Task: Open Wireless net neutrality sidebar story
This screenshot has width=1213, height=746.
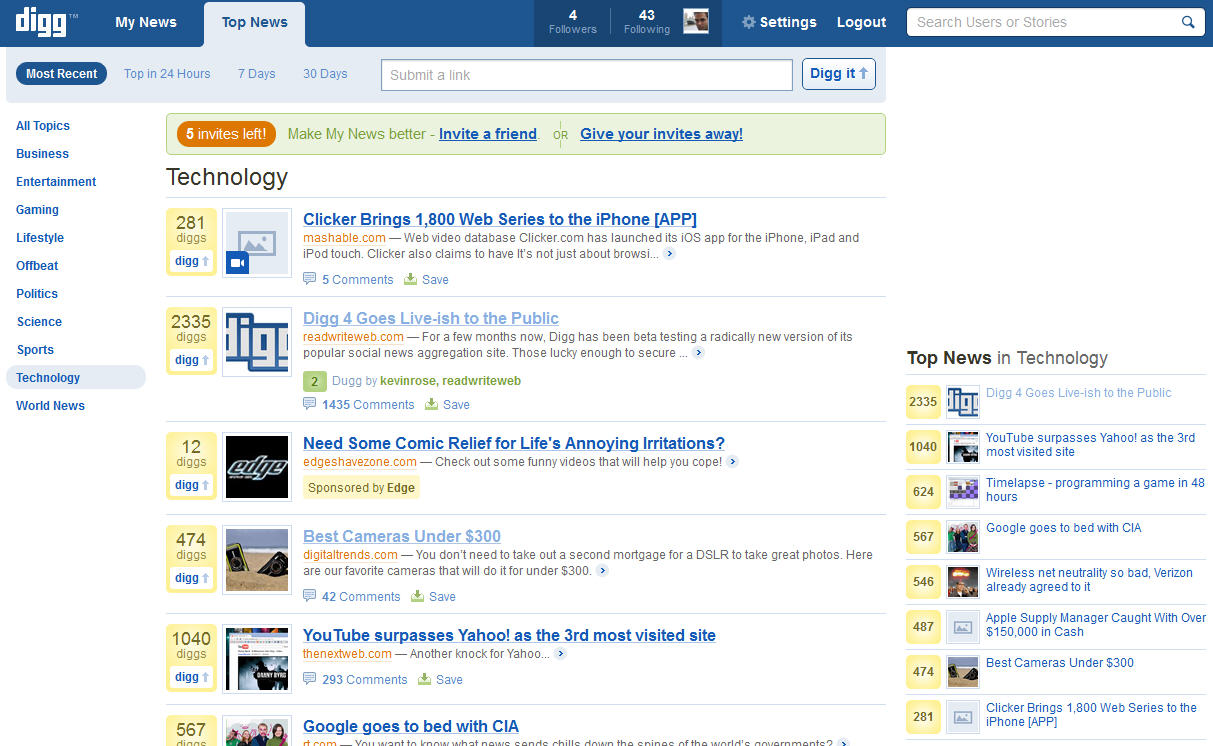Action: 1089,580
